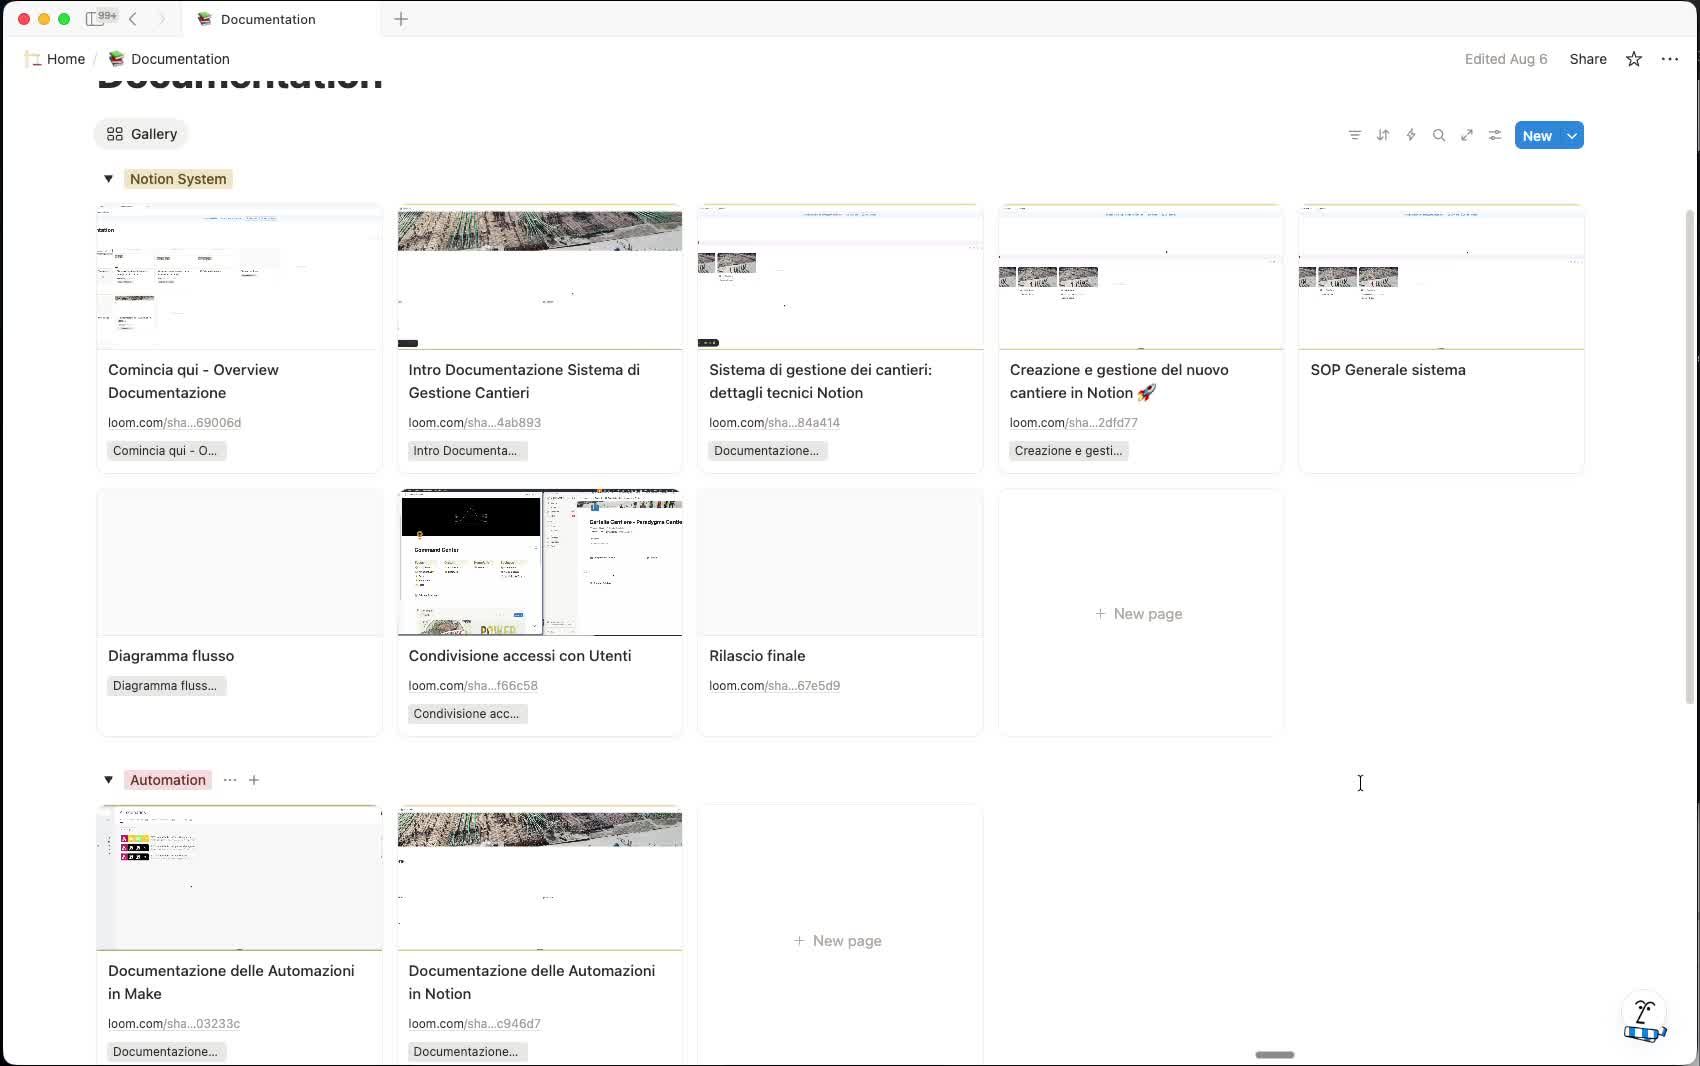Open the New button dropdown chevron
Viewport: 1700px width, 1066px height.
pos(1571,135)
